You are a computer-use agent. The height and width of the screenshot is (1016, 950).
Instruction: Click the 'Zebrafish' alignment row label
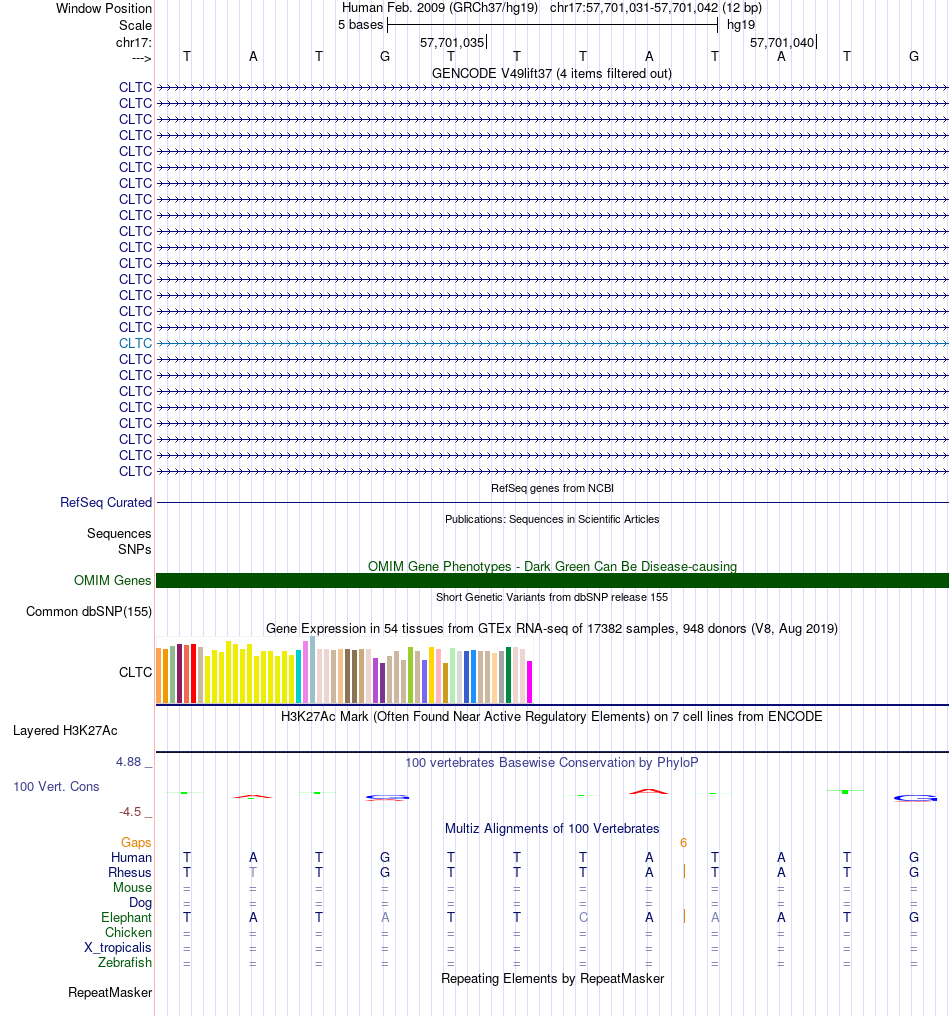point(124,962)
